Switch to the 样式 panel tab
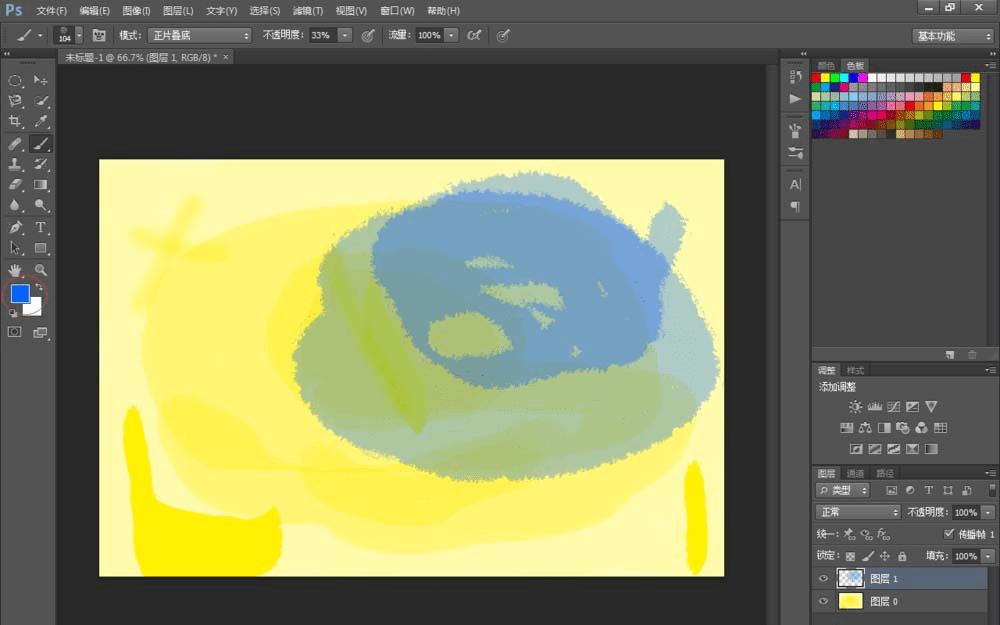The height and width of the screenshot is (625, 1000). coord(855,371)
